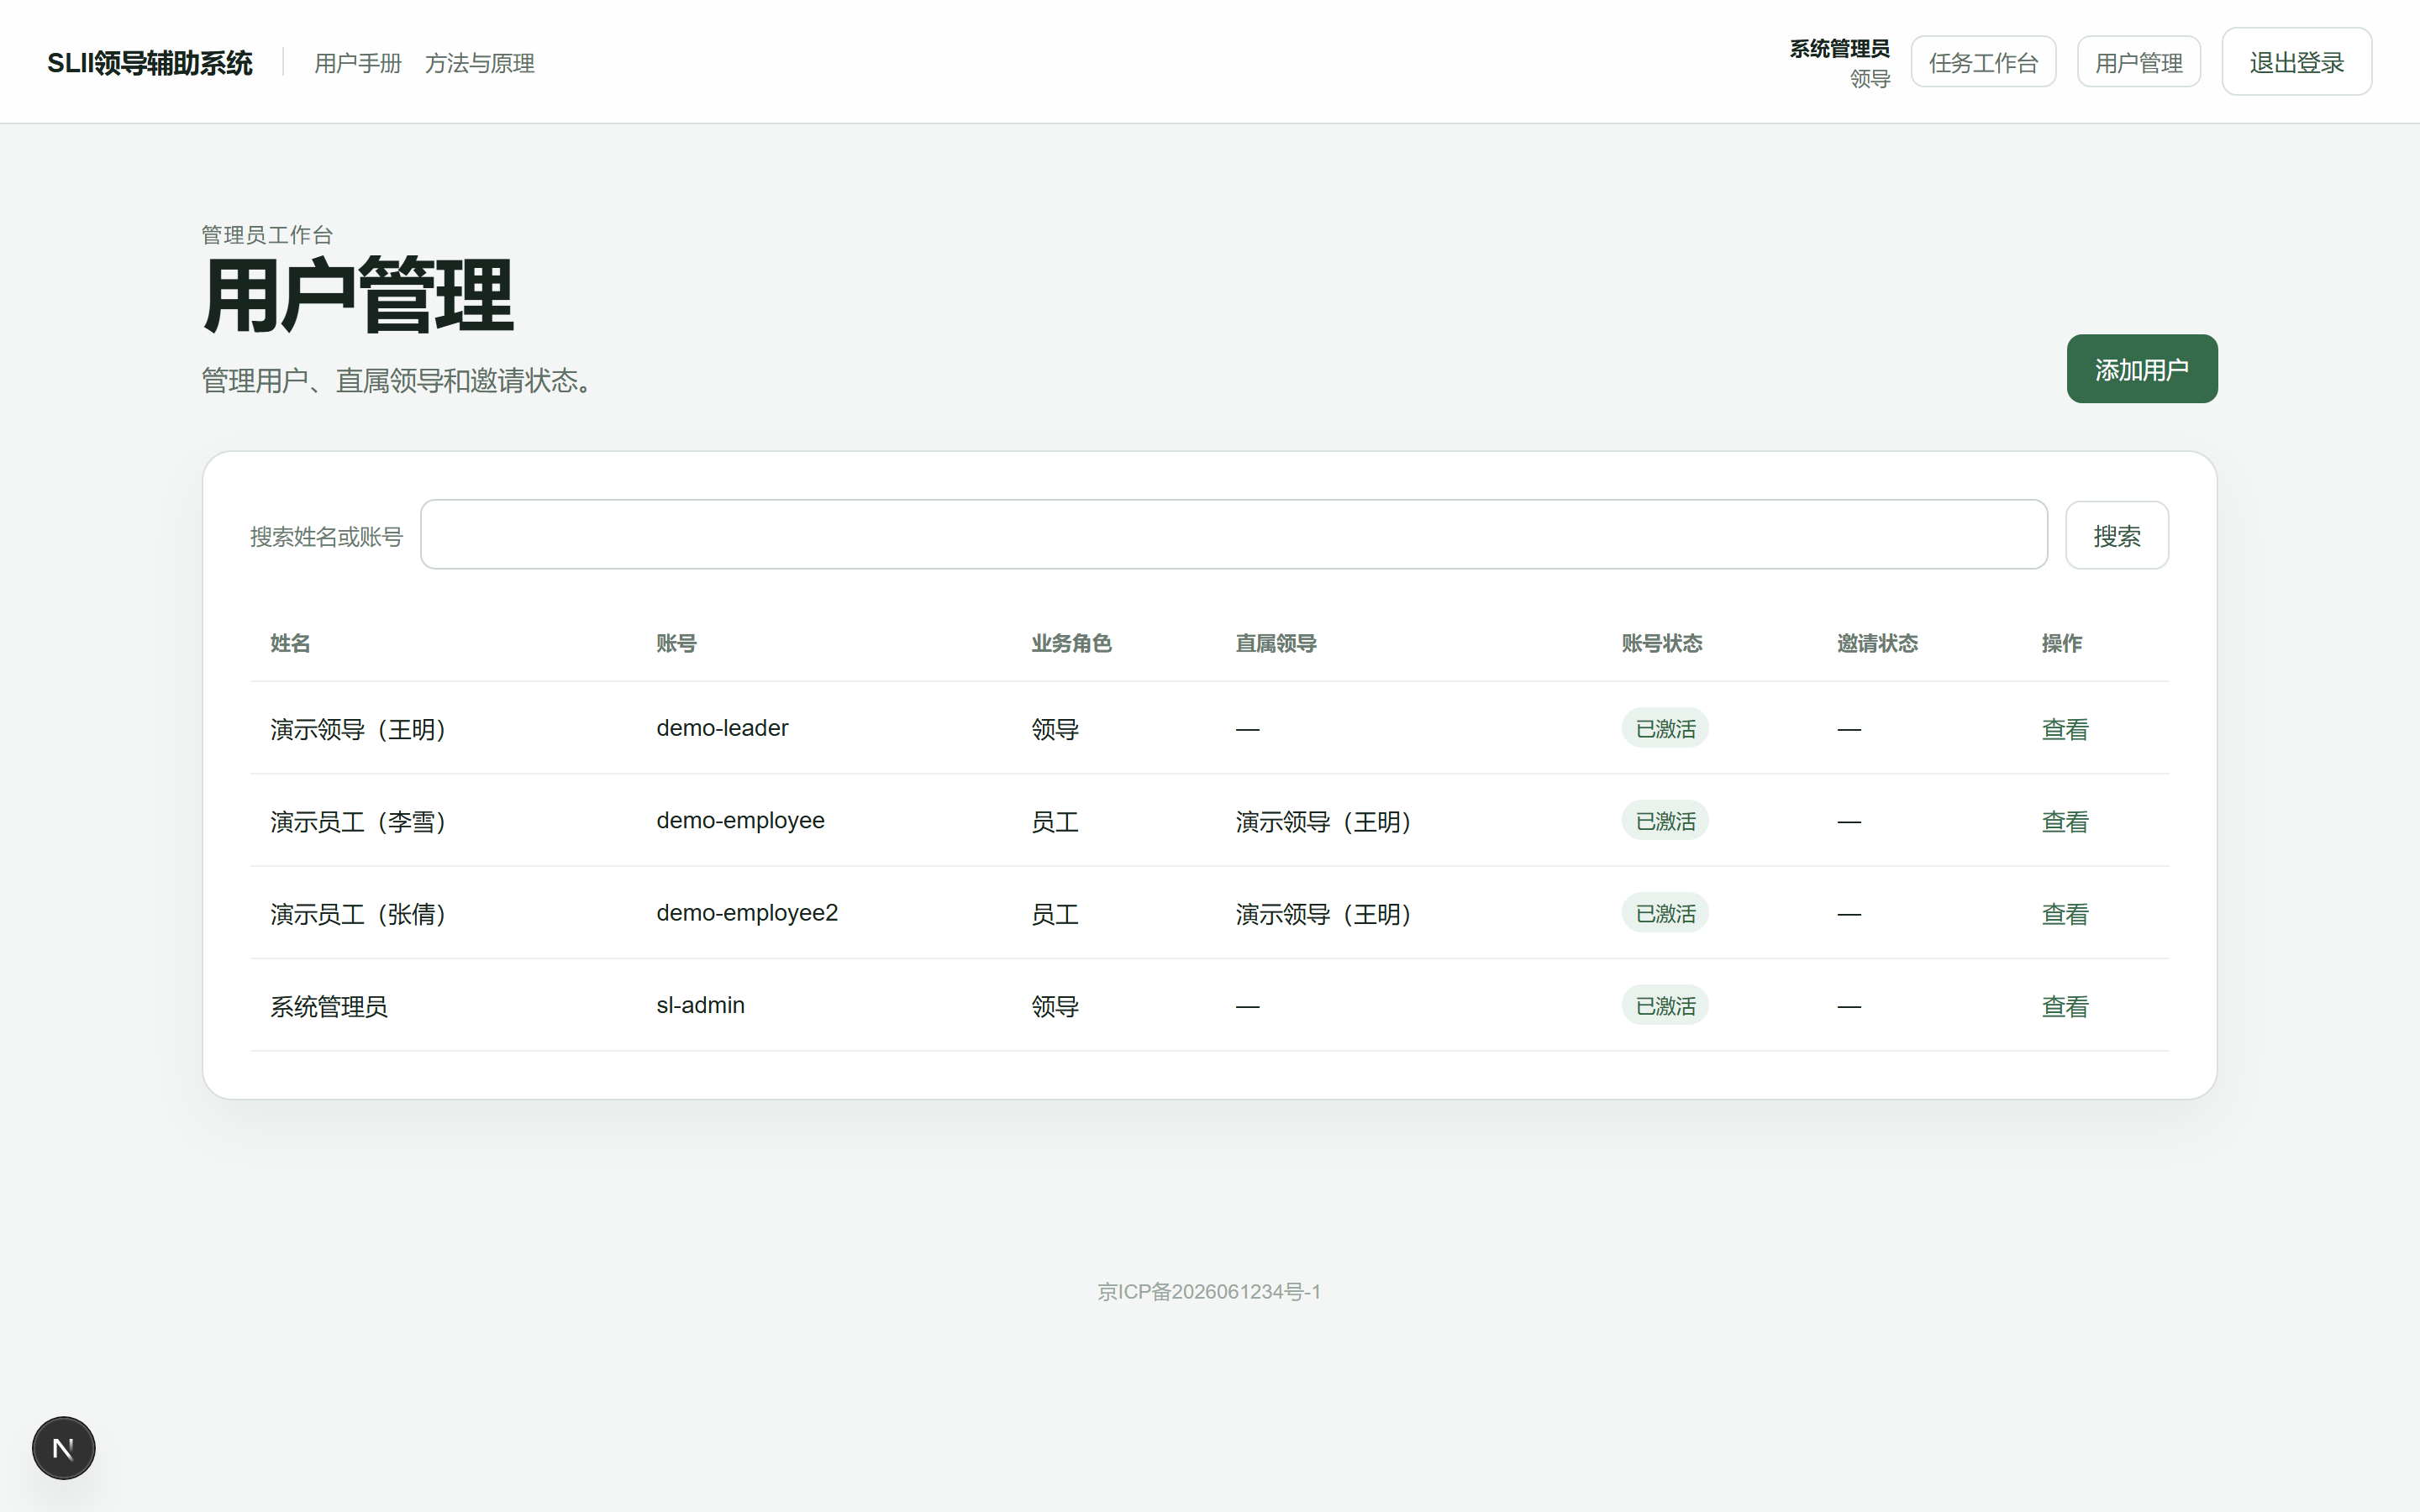Click the 已激活 badge in sl-admin row

(x=1665, y=1005)
